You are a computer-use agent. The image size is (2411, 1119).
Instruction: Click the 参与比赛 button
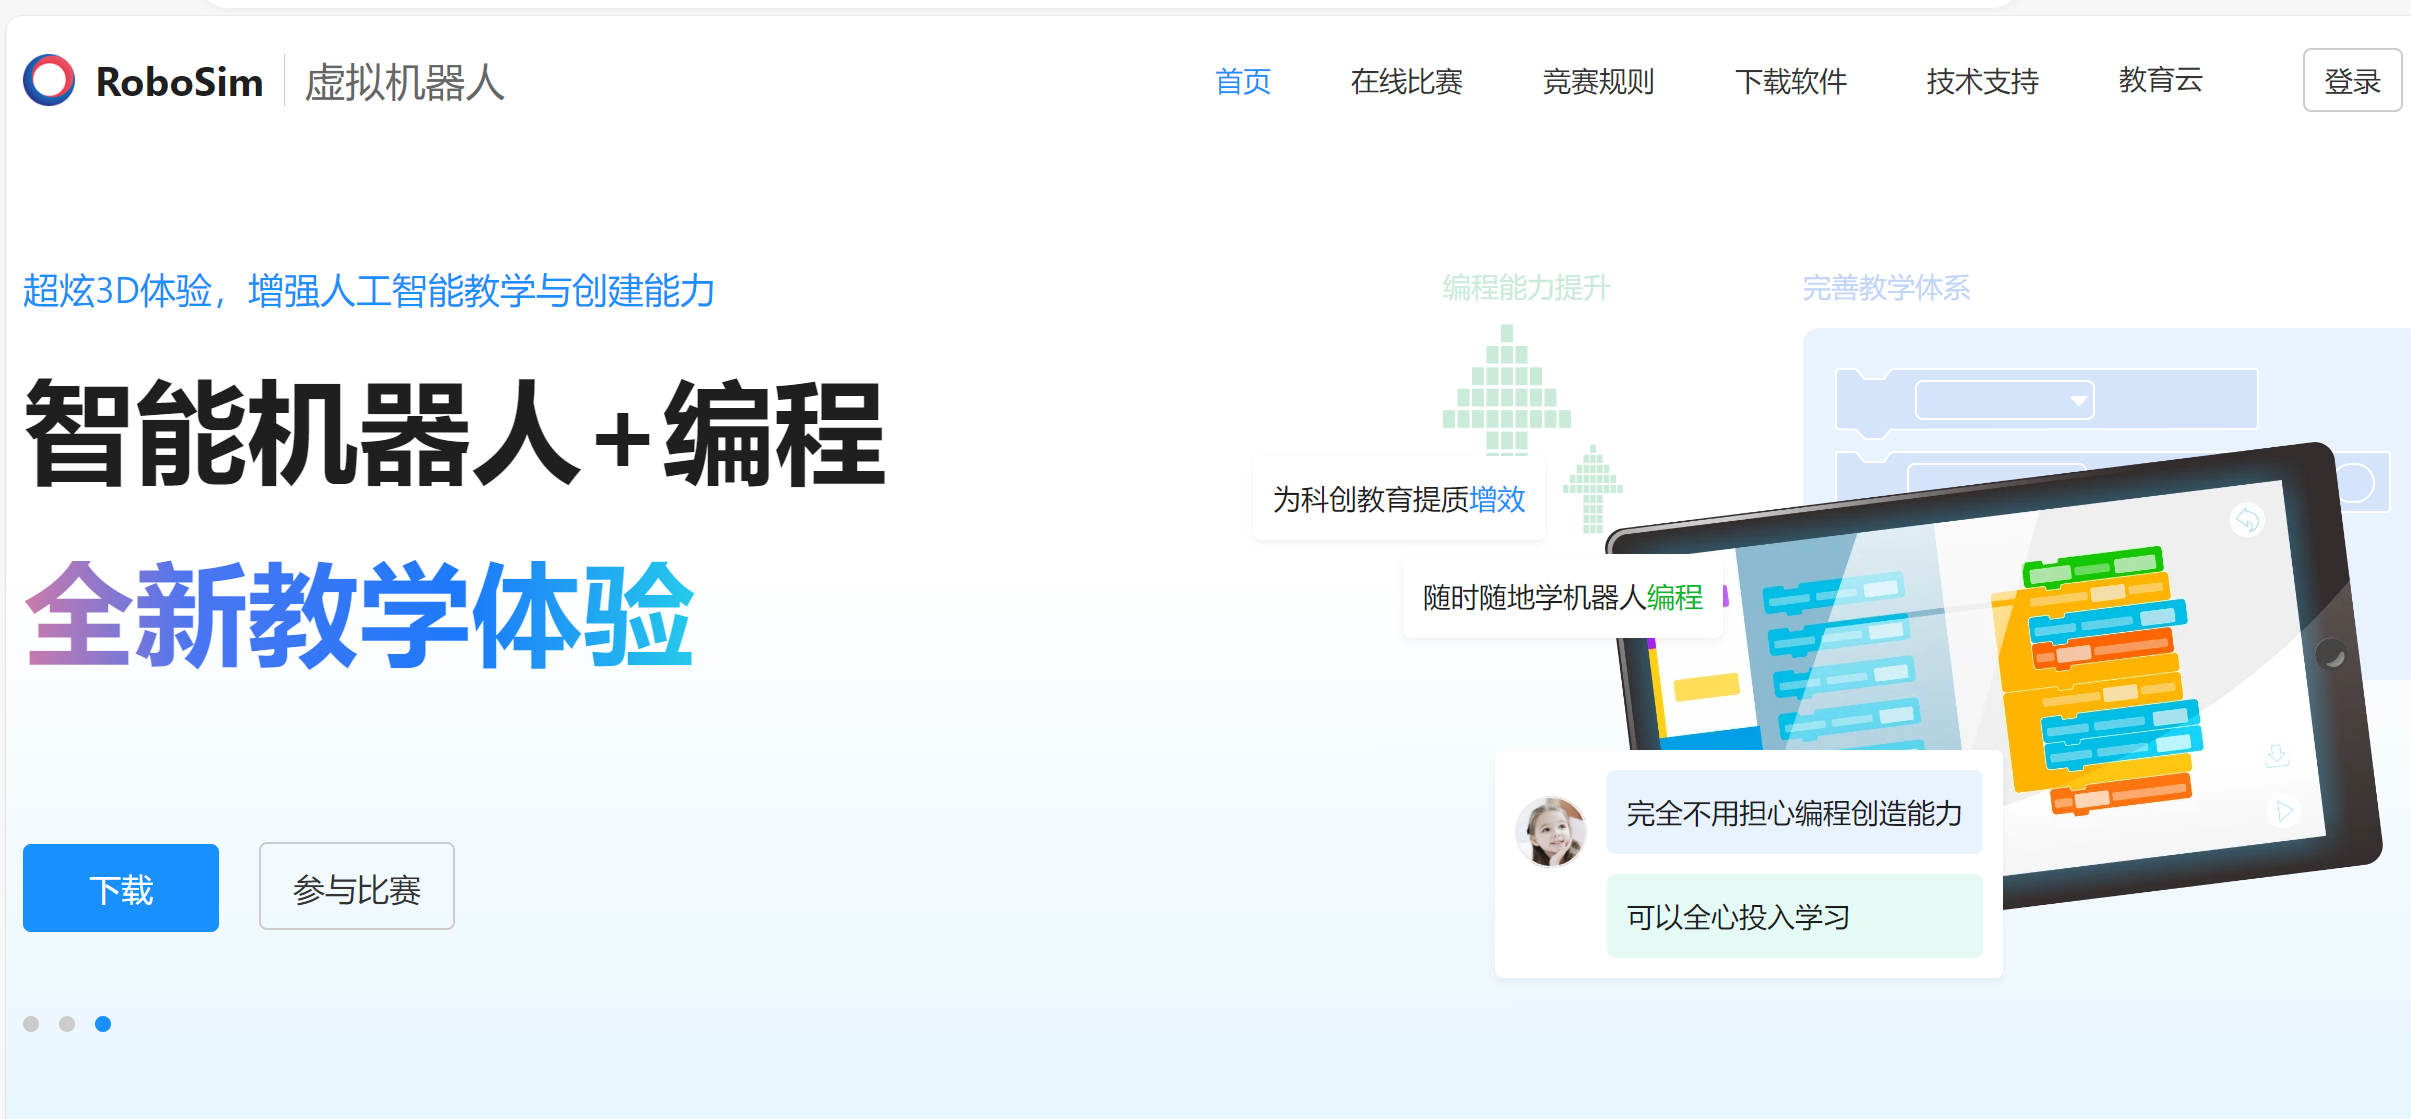coord(356,887)
